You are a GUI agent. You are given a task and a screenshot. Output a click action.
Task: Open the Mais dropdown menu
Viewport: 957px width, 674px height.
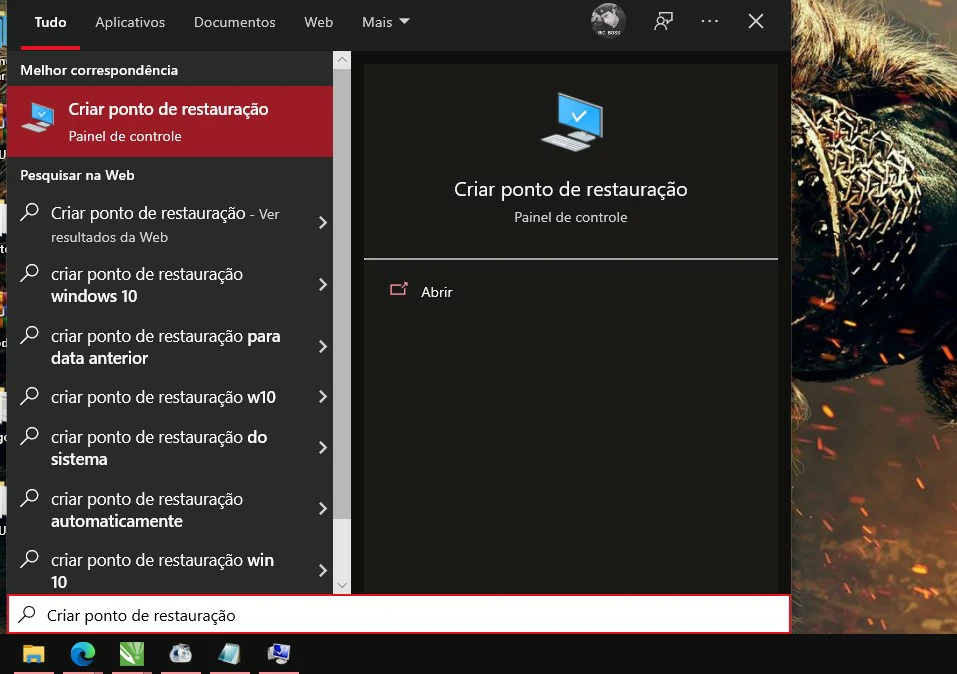click(386, 22)
